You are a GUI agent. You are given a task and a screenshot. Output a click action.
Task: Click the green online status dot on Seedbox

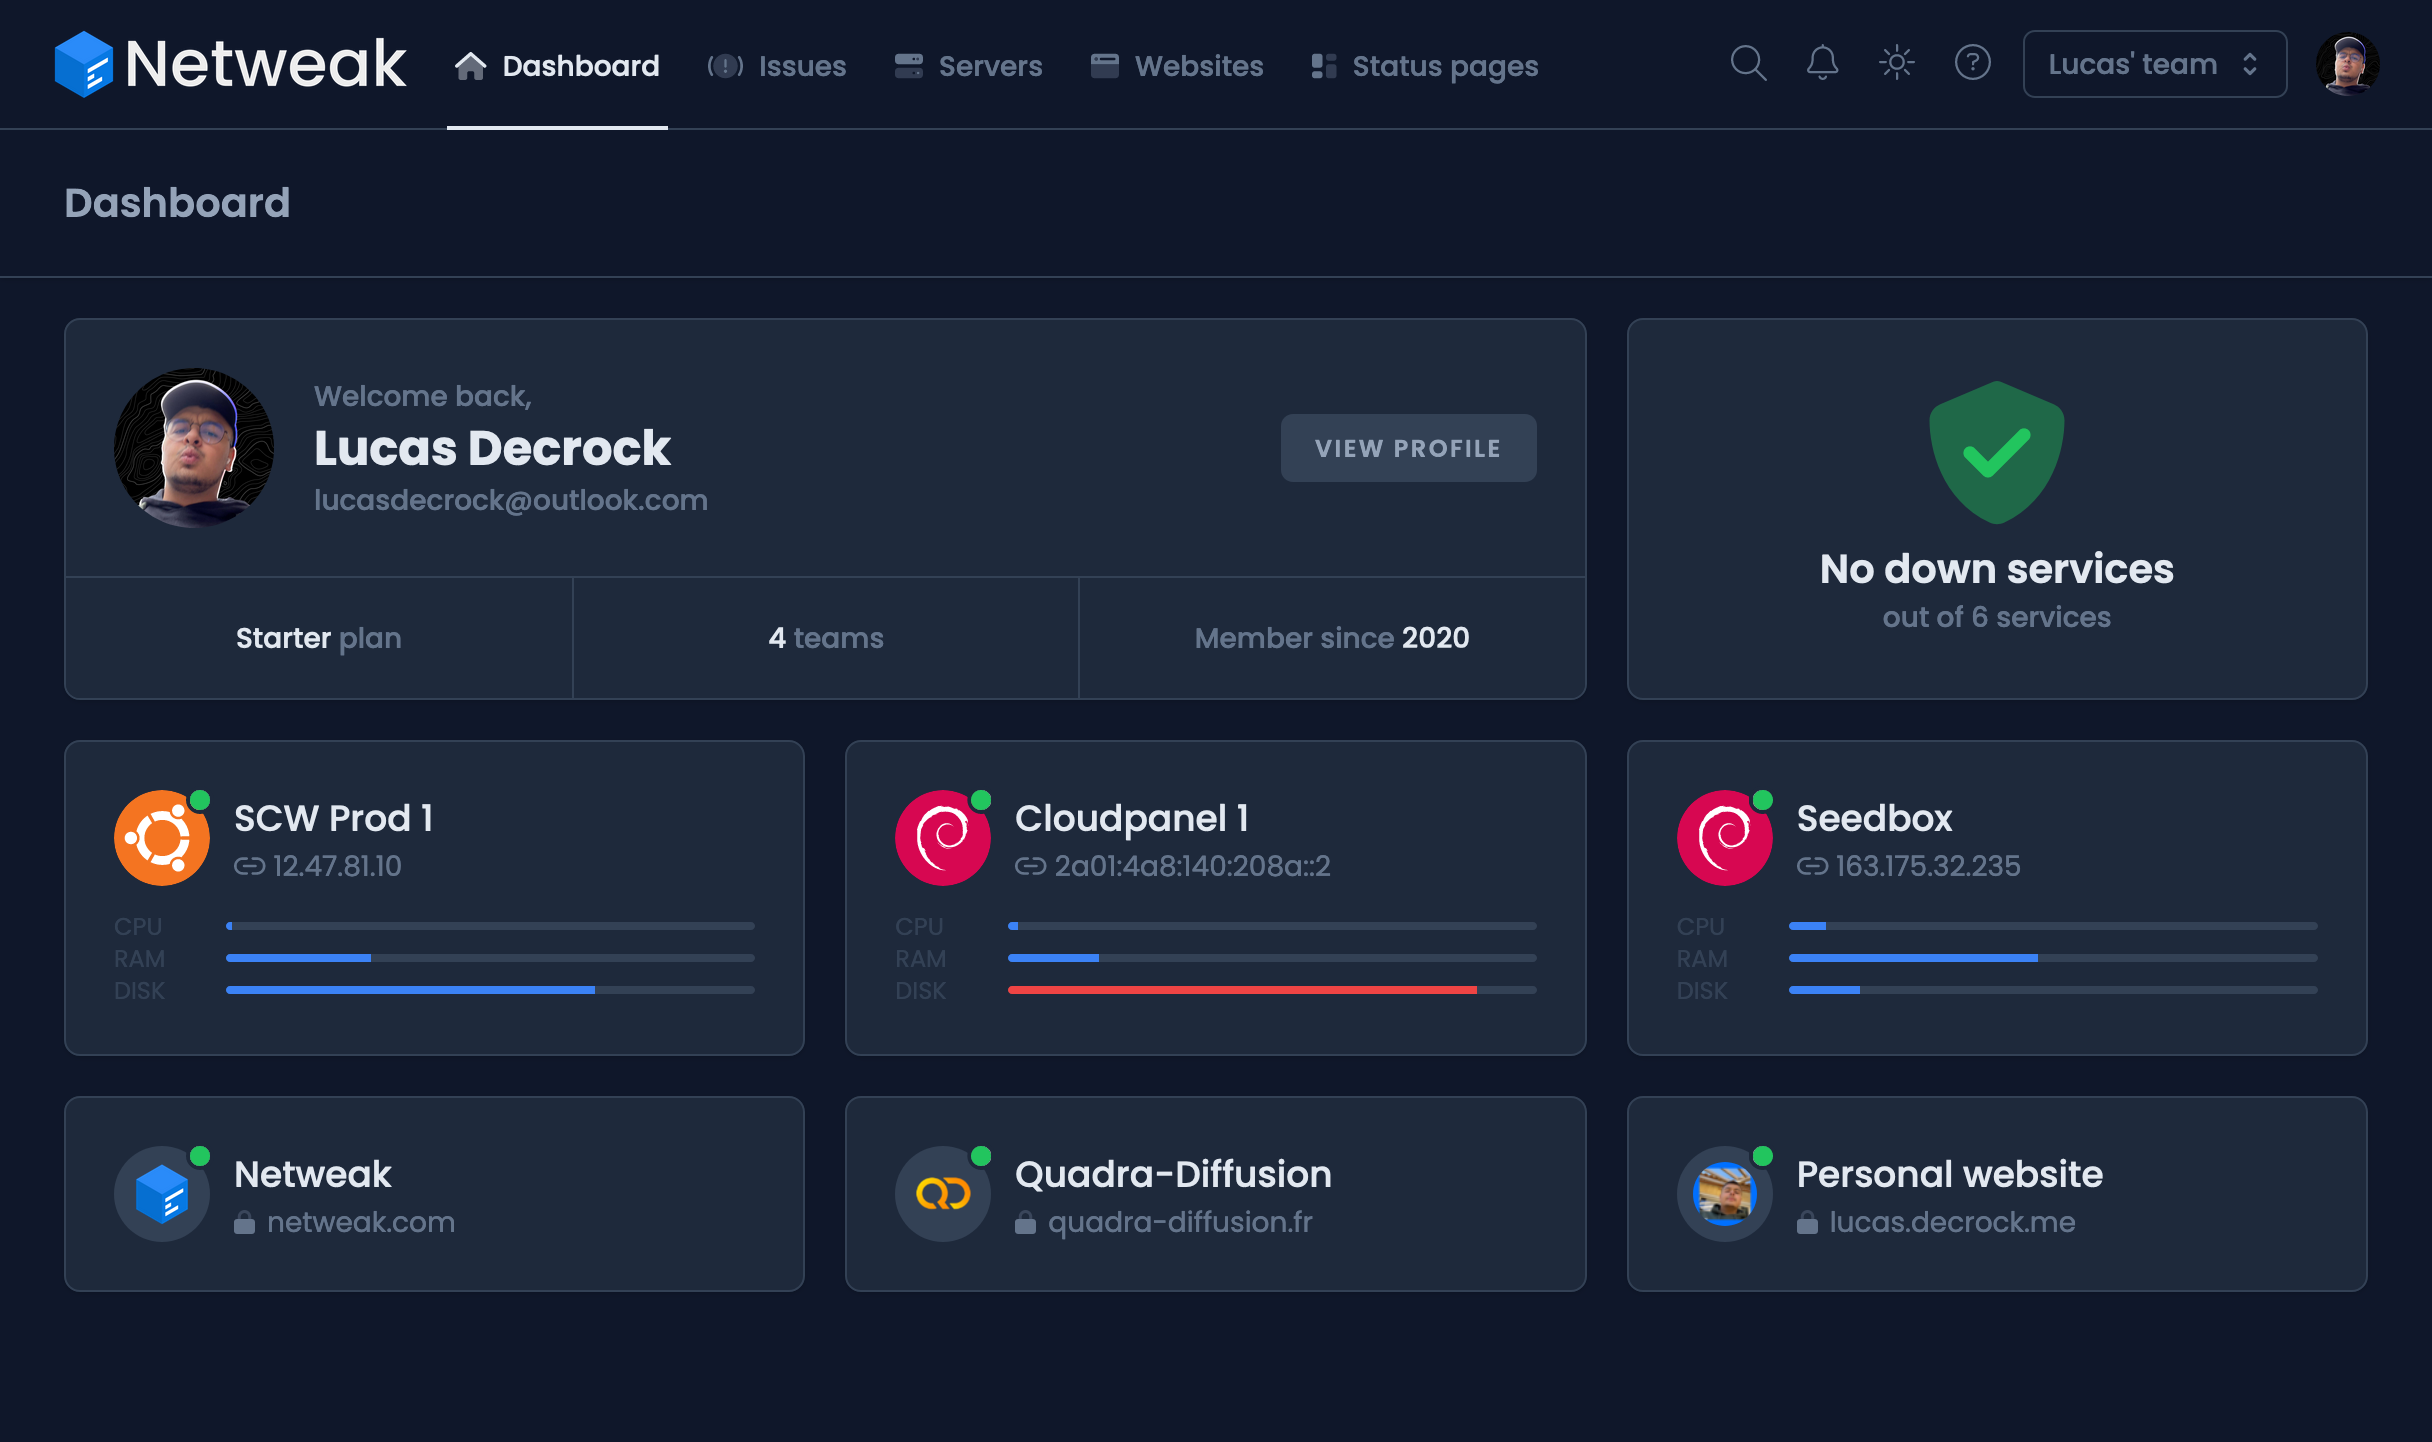(x=1762, y=800)
